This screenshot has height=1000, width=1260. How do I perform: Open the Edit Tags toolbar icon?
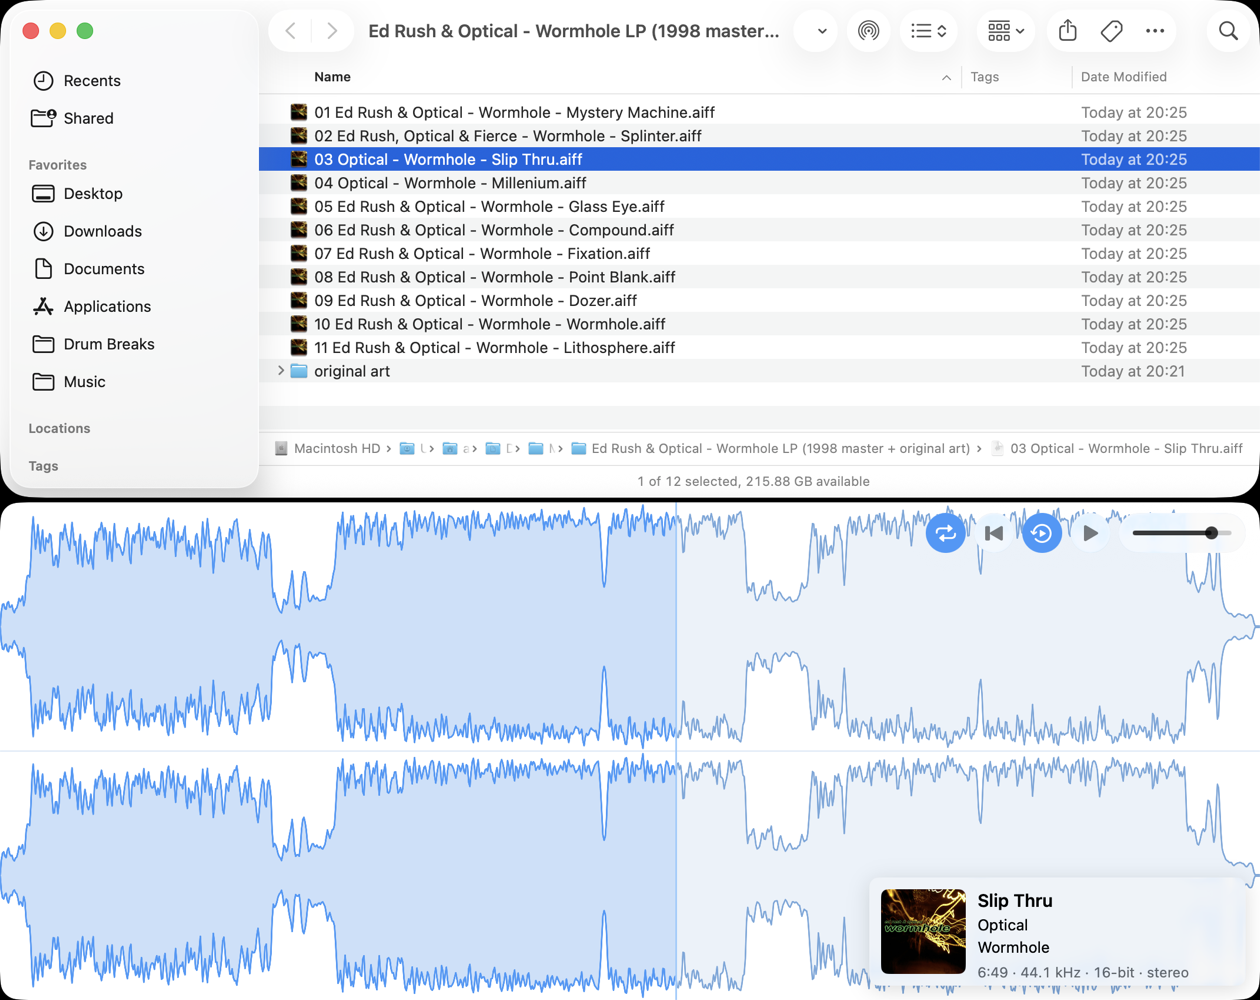pyautogui.click(x=1111, y=31)
